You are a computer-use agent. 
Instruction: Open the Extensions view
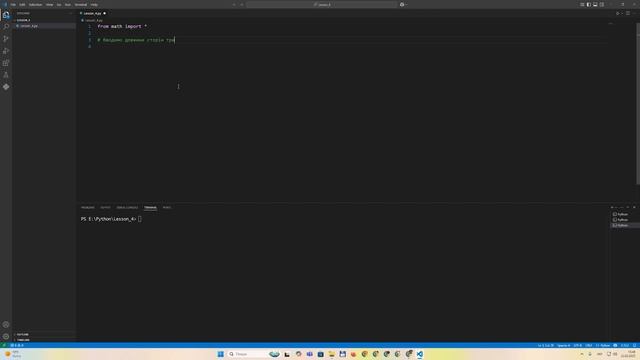point(6,63)
